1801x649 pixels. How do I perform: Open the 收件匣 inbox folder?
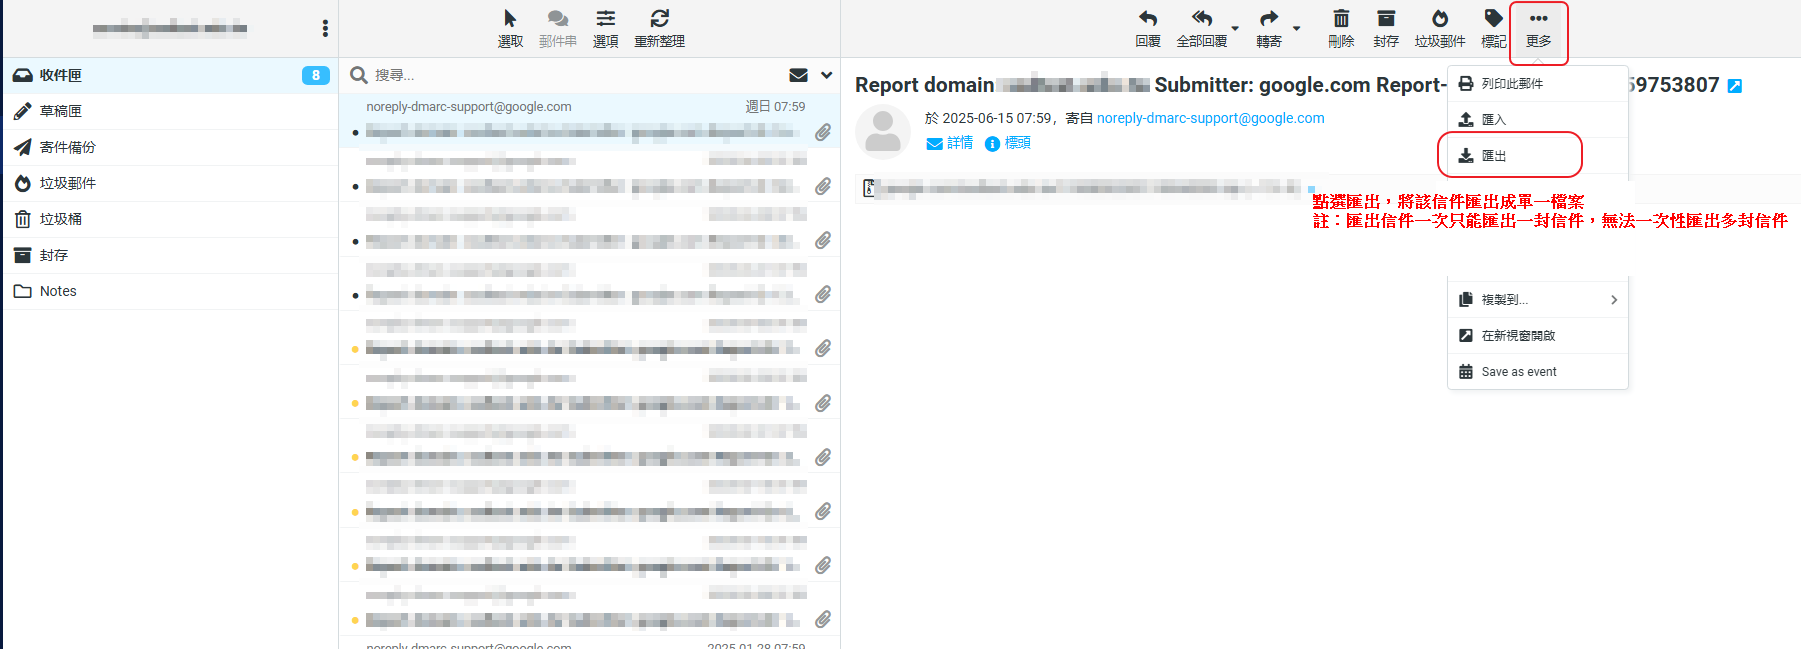170,75
